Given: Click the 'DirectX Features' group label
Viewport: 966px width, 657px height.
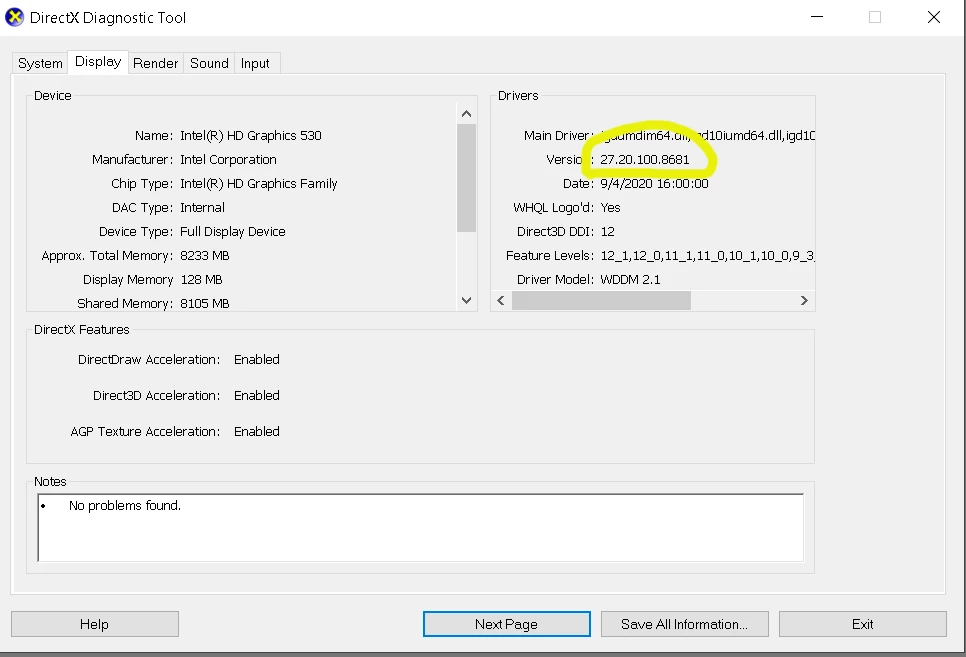Looking at the screenshot, I should 81,330.
